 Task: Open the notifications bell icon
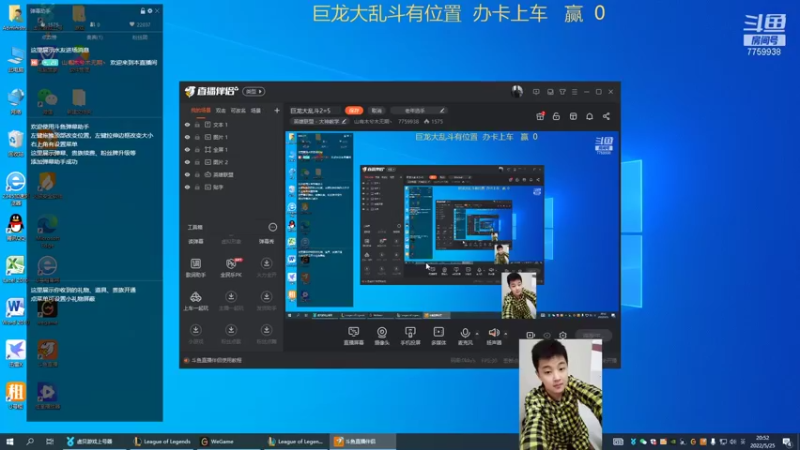tap(589, 116)
